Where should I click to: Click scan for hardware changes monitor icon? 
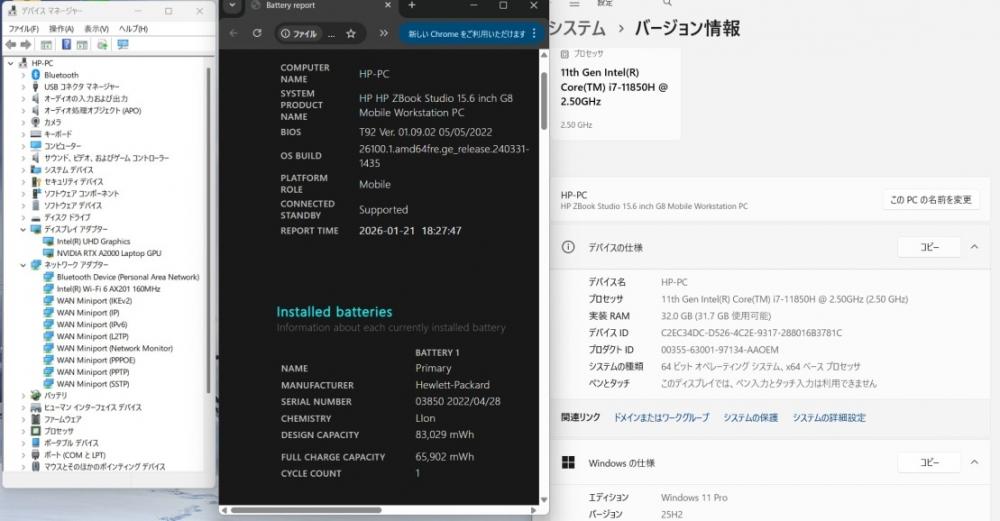pos(123,45)
